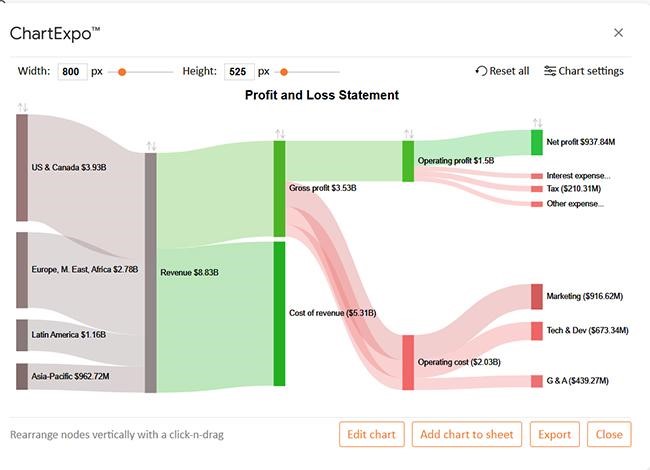Select the Marketing node bar
Image resolution: width=650 pixels, height=470 pixels.
click(537, 296)
